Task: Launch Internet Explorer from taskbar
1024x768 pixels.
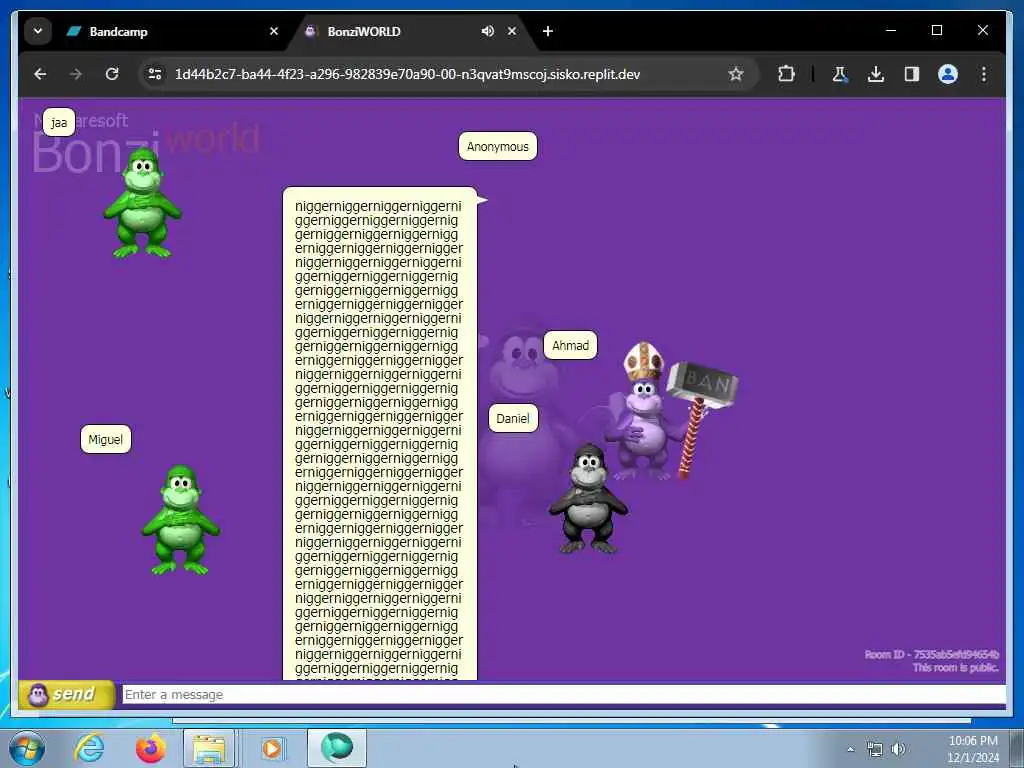Action: pos(89,748)
